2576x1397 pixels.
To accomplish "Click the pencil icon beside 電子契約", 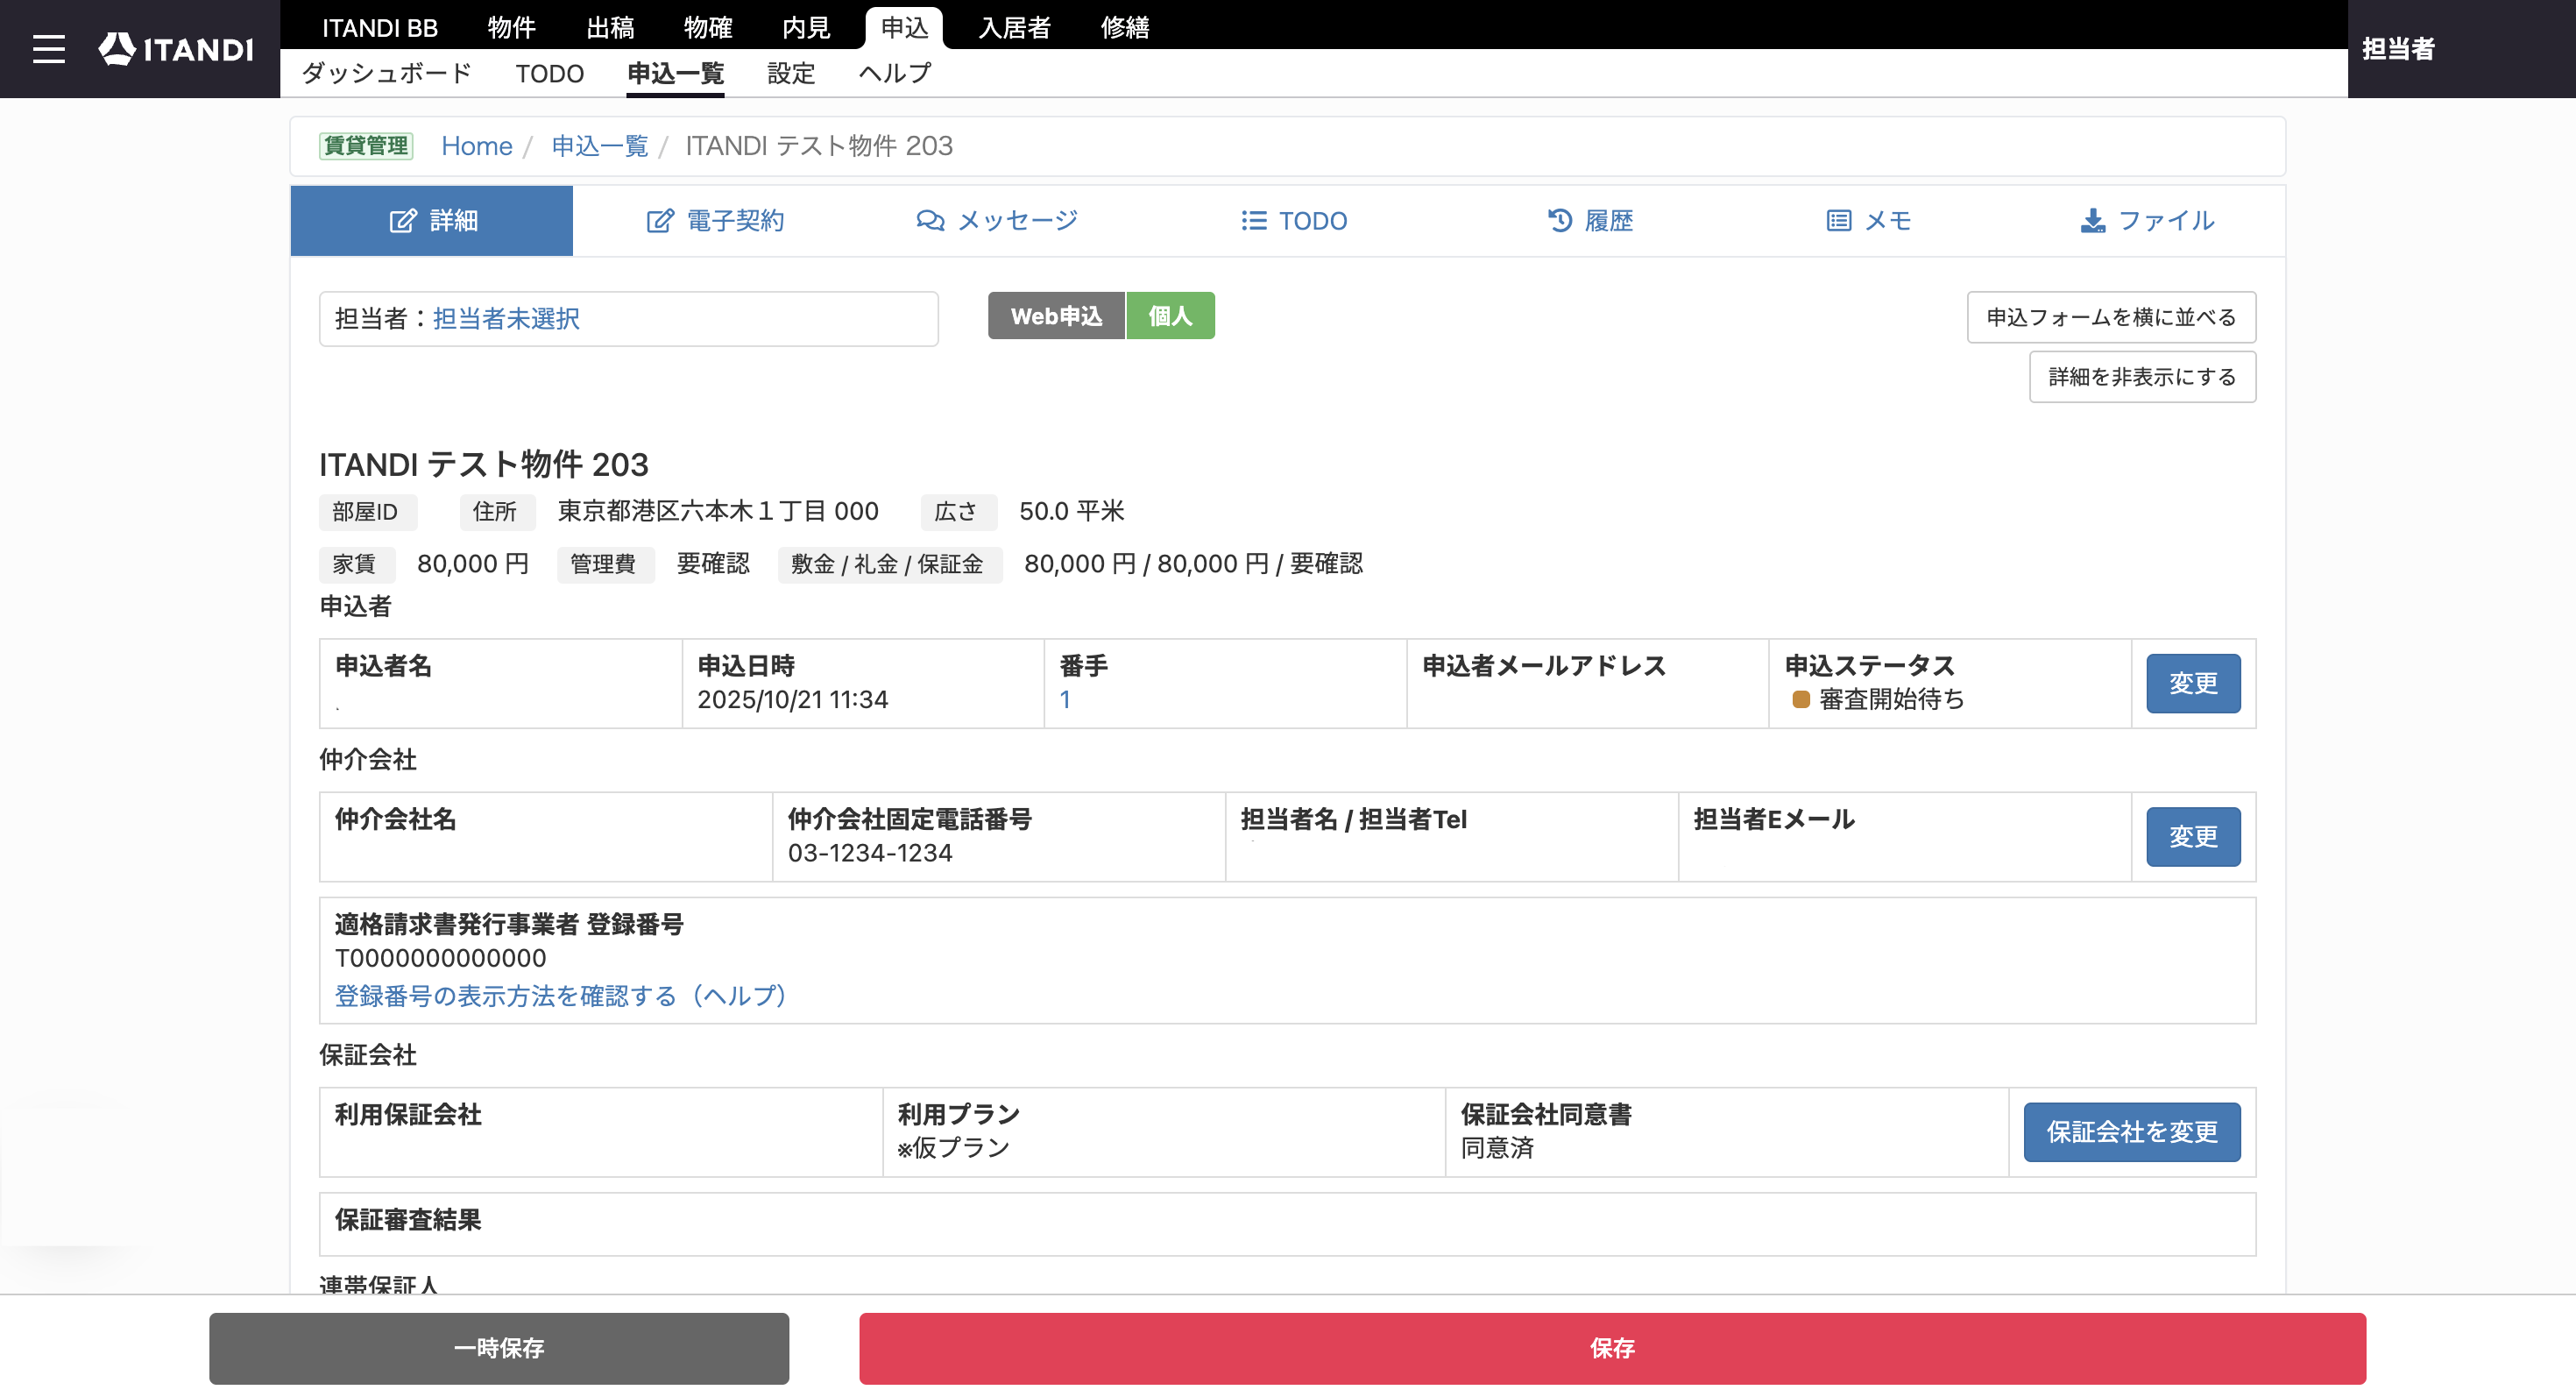I will click(659, 221).
